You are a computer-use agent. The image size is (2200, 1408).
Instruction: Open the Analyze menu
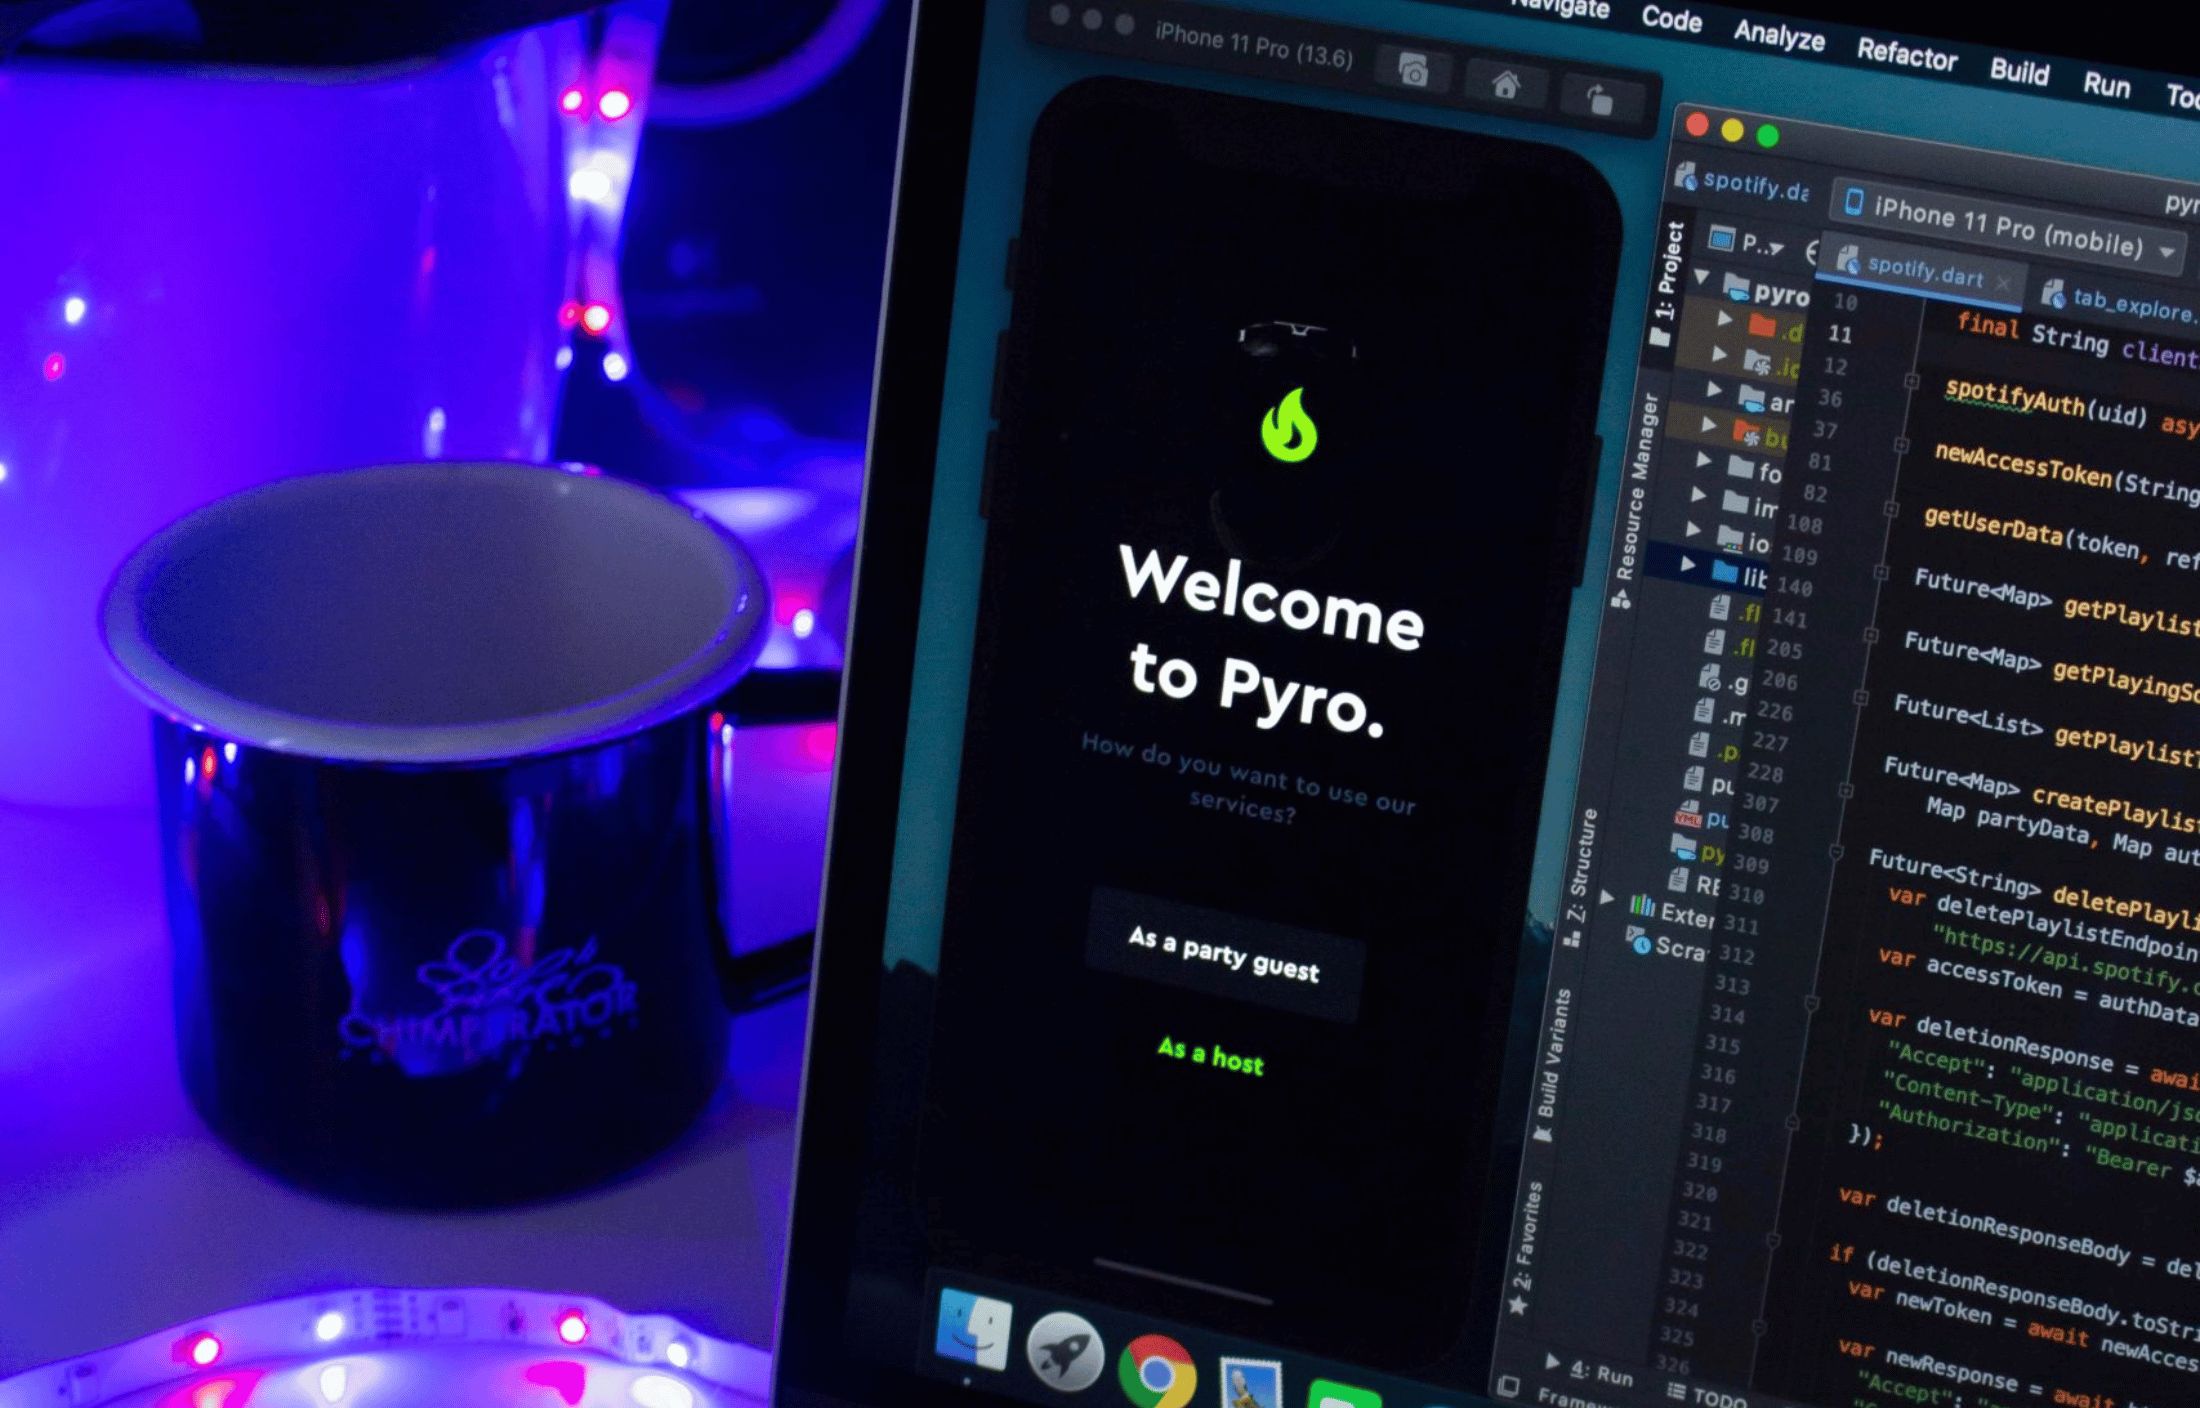(x=1779, y=35)
